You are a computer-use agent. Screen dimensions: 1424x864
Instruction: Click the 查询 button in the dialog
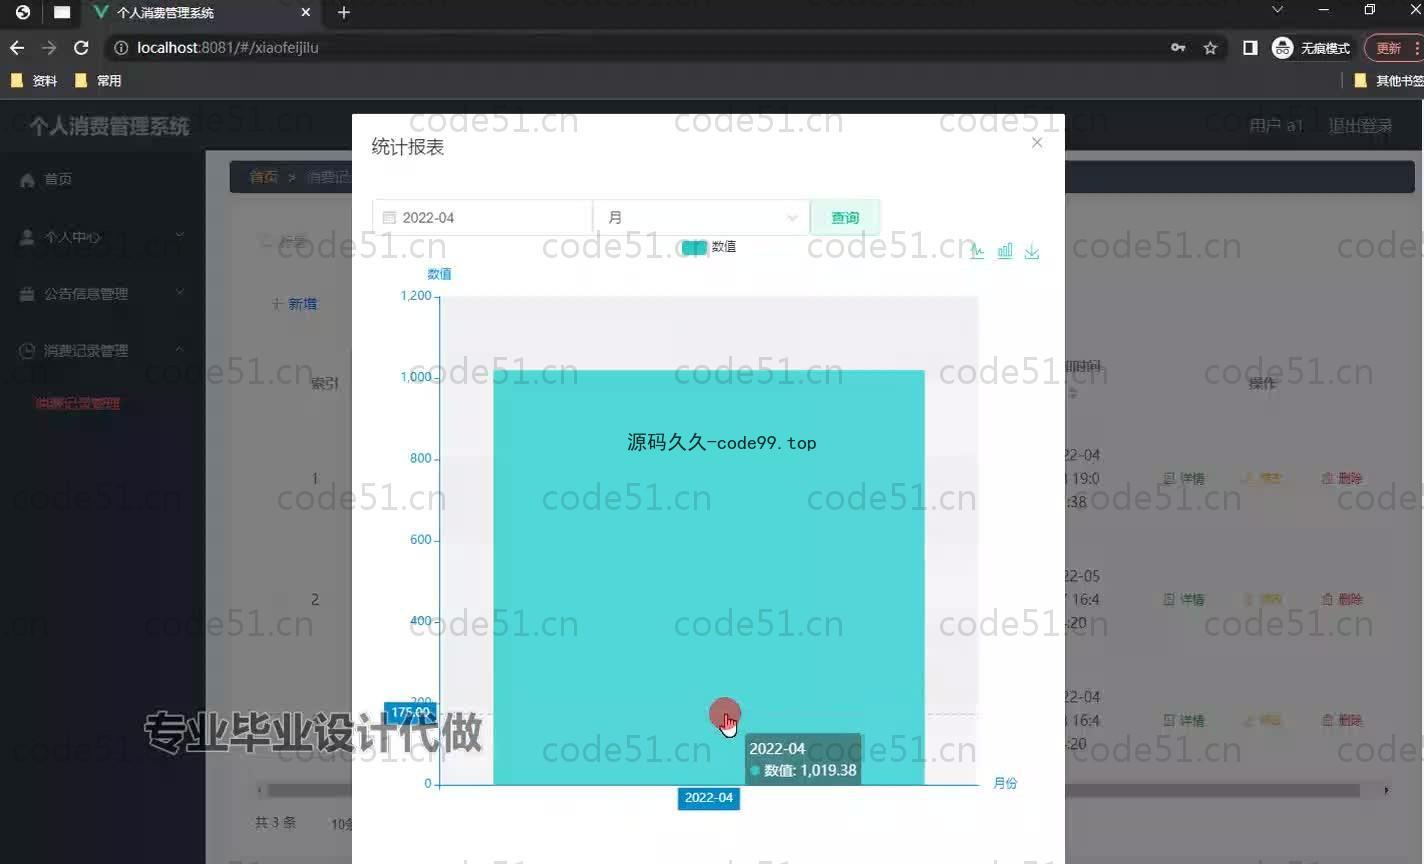point(845,217)
